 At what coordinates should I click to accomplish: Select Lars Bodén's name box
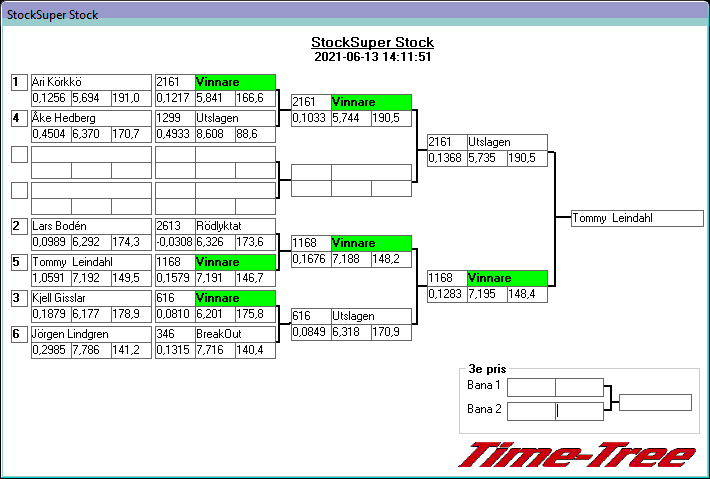click(90, 226)
